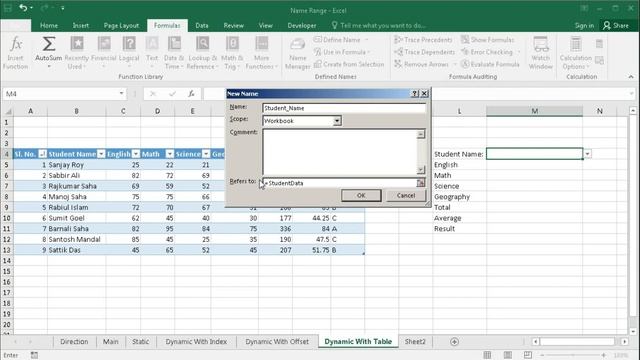
Task: Click Trace Dependents
Action: pos(424,52)
